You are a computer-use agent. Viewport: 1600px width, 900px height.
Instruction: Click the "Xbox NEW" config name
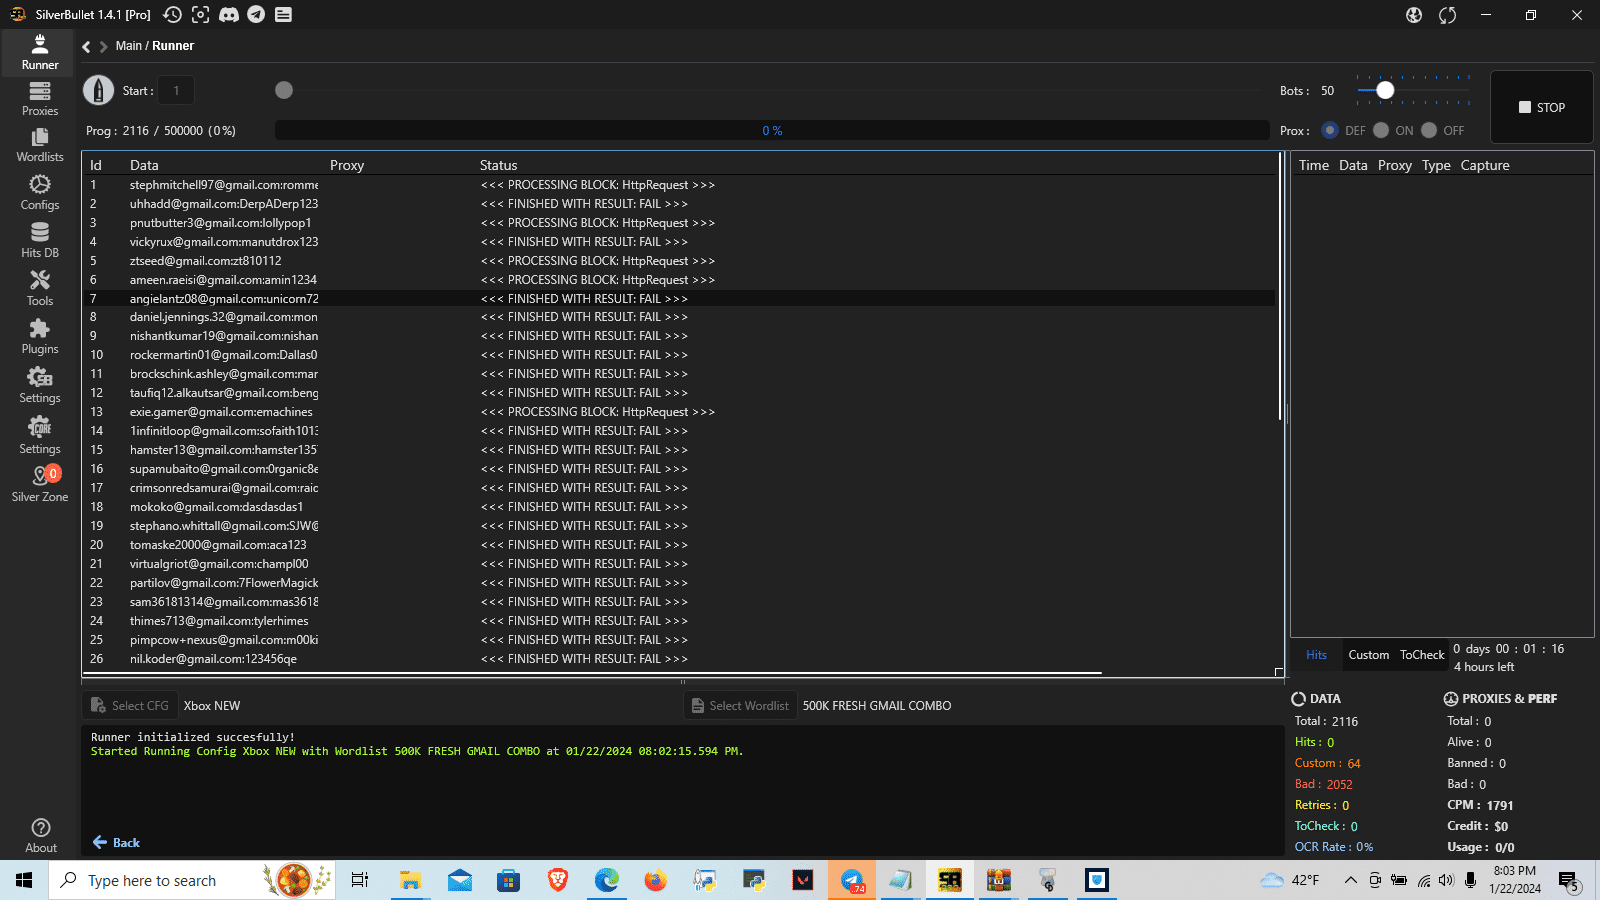[212, 706]
